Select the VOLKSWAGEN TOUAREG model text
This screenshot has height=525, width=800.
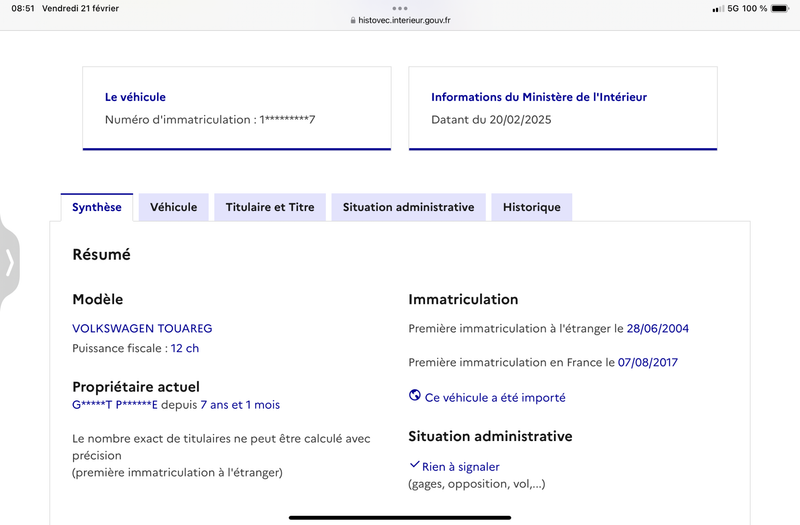click(142, 329)
